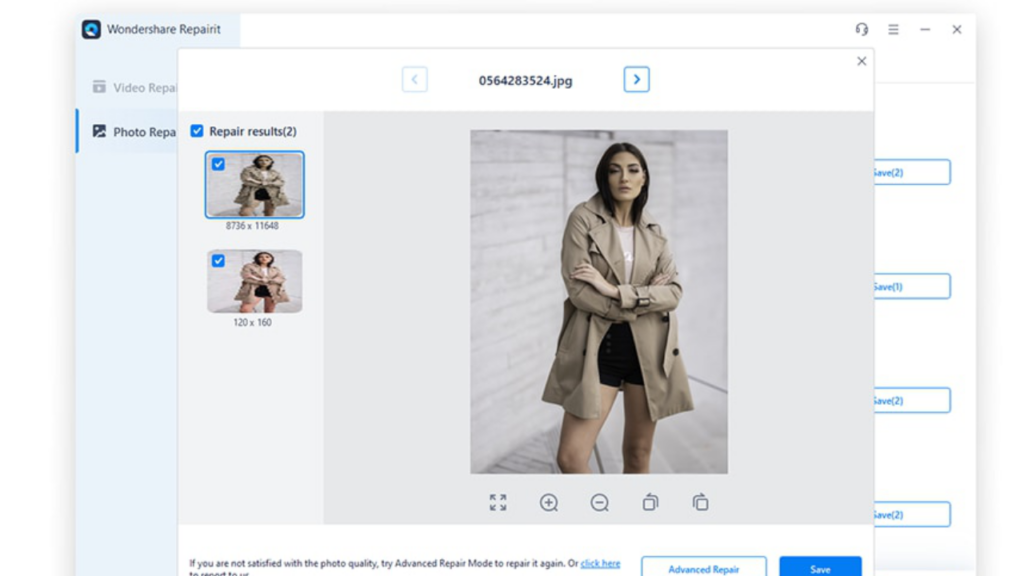Open the hamburger menu in title bar
The height and width of the screenshot is (576, 1024).
click(893, 30)
